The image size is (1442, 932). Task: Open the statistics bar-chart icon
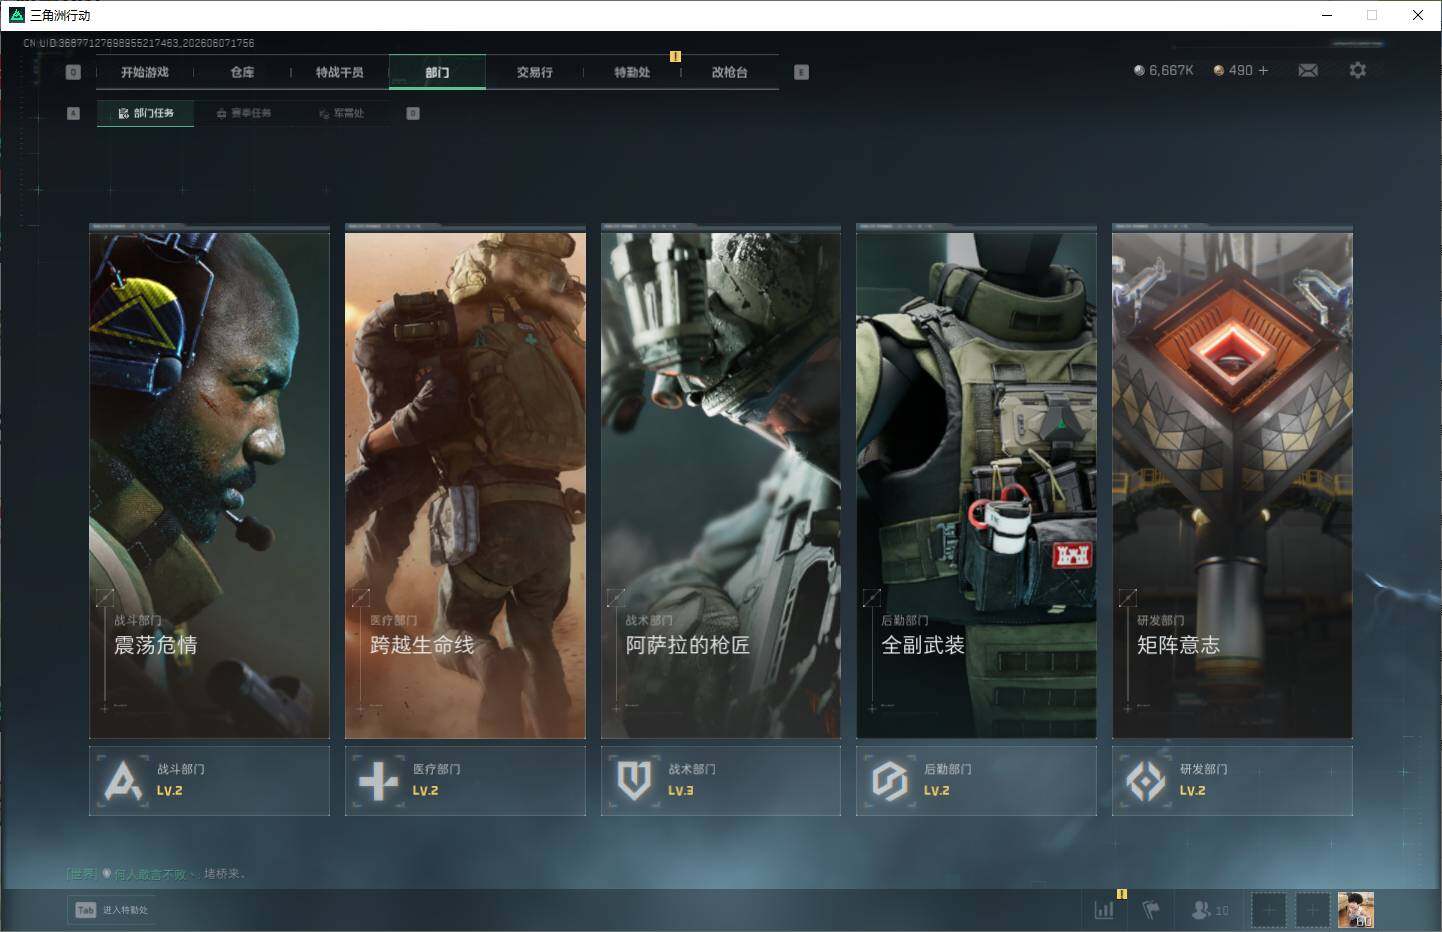(1104, 910)
